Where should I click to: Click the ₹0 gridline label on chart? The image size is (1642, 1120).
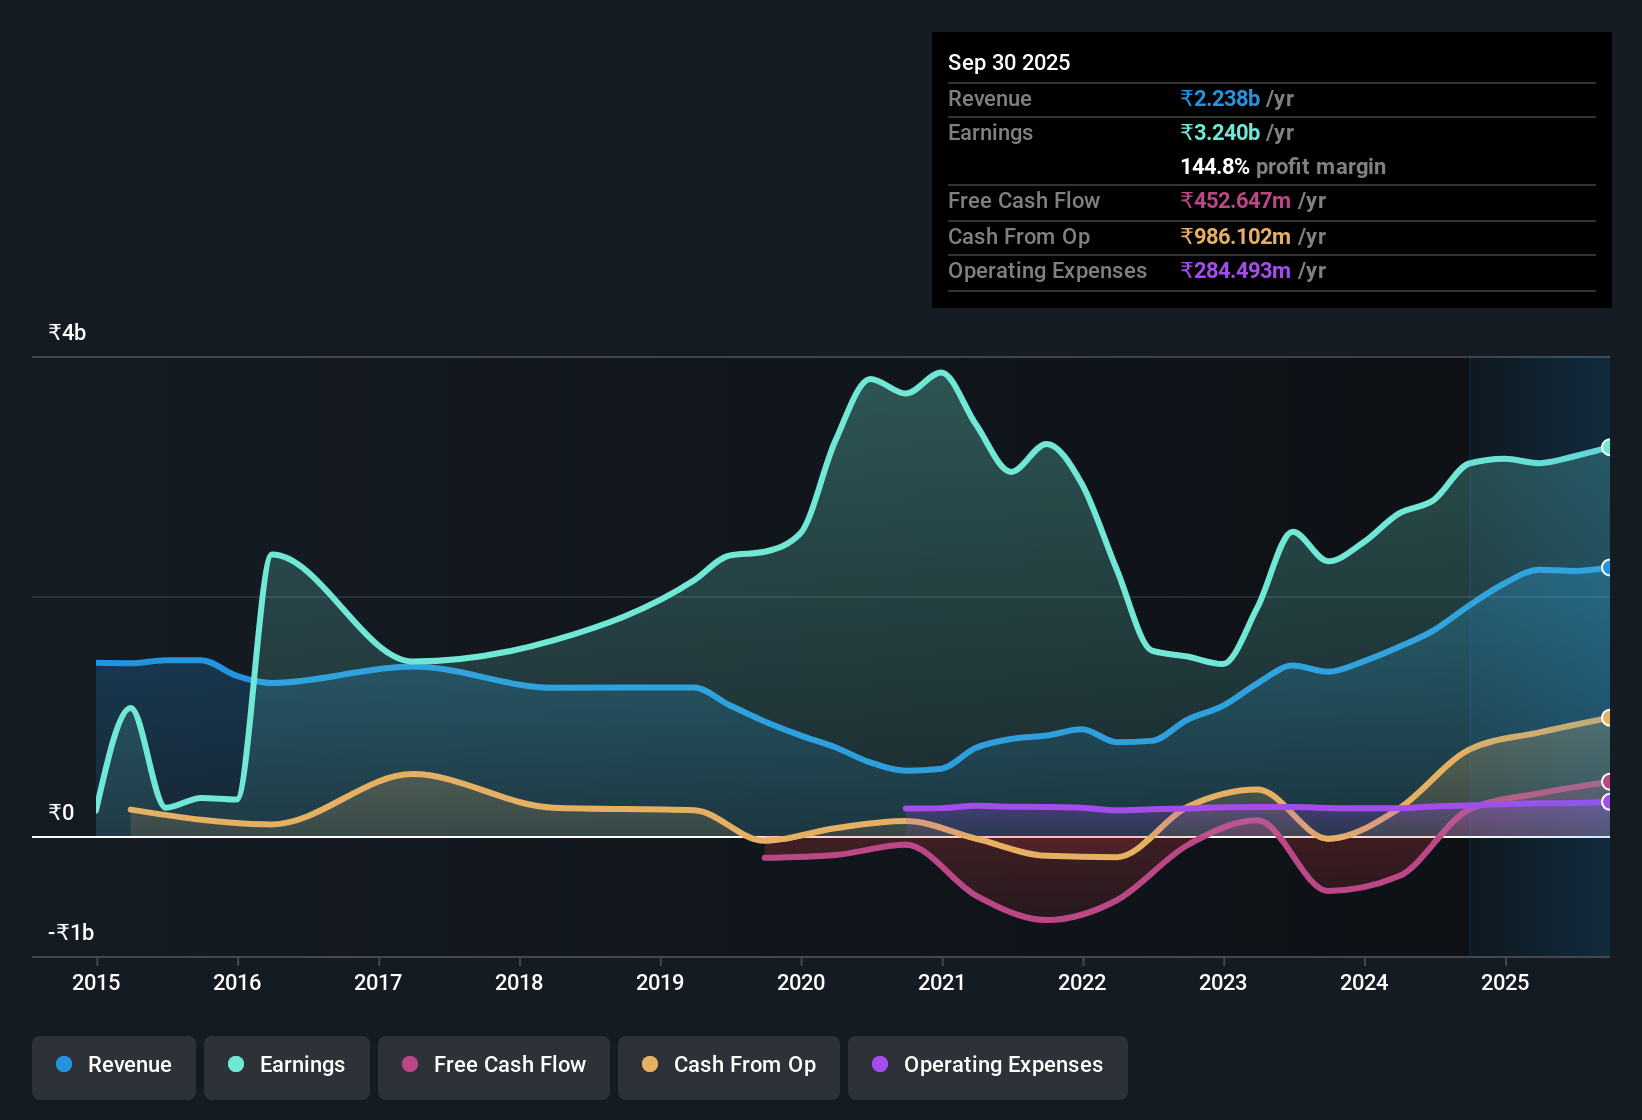tap(59, 812)
